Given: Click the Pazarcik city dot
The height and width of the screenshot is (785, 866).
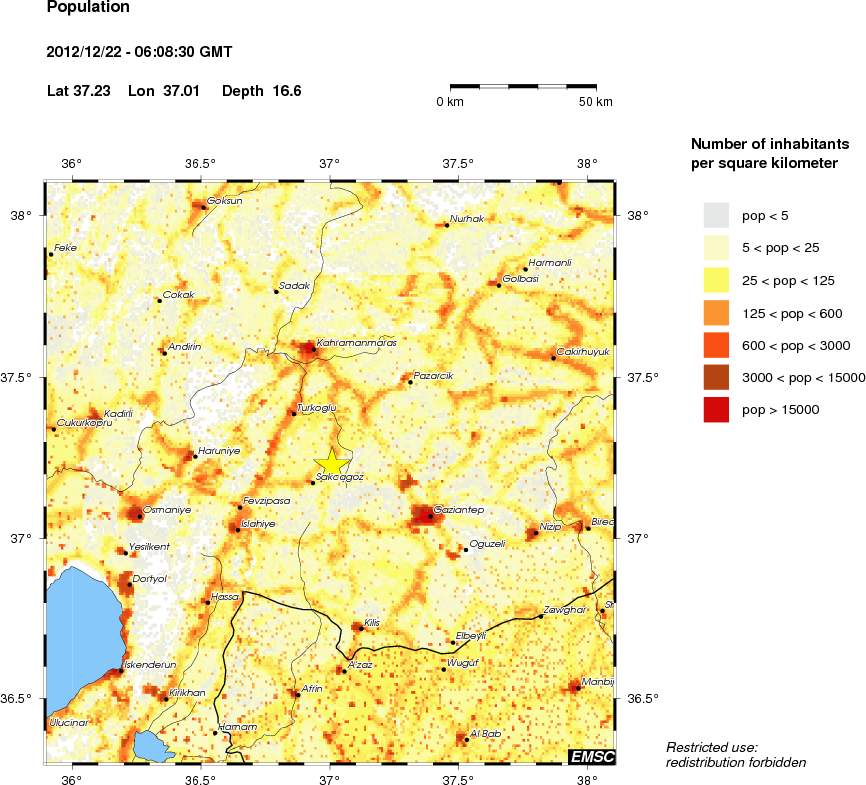Looking at the screenshot, I should tap(410, 382).
